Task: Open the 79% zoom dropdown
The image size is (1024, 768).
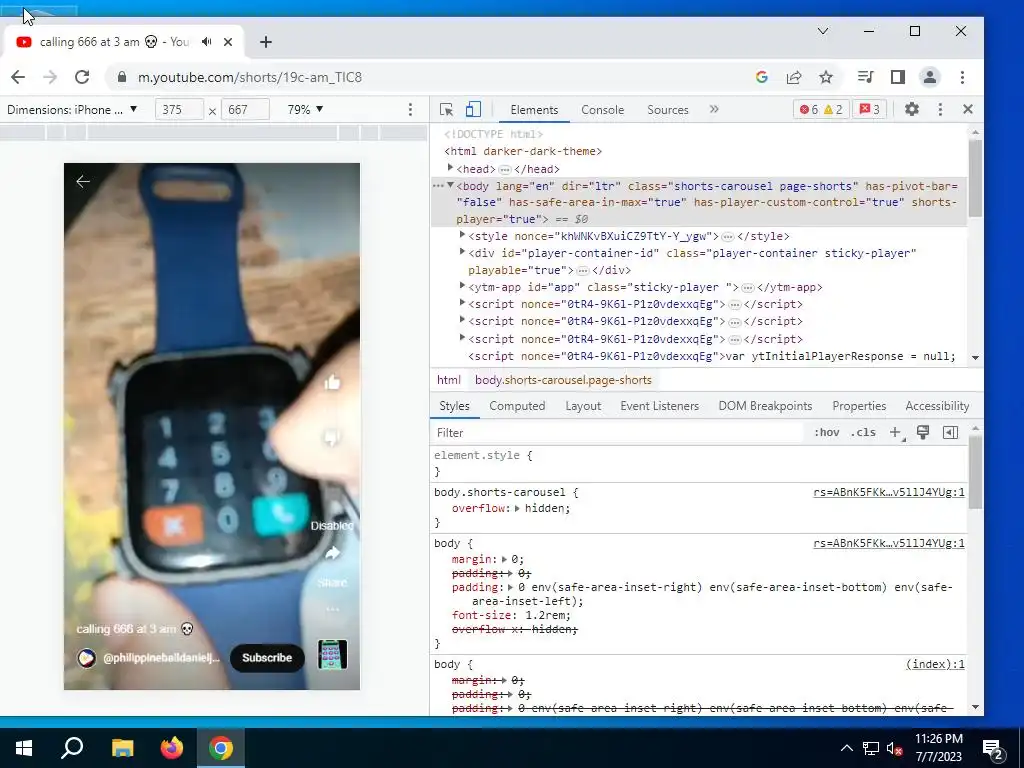Action: [x=305, y=110]
